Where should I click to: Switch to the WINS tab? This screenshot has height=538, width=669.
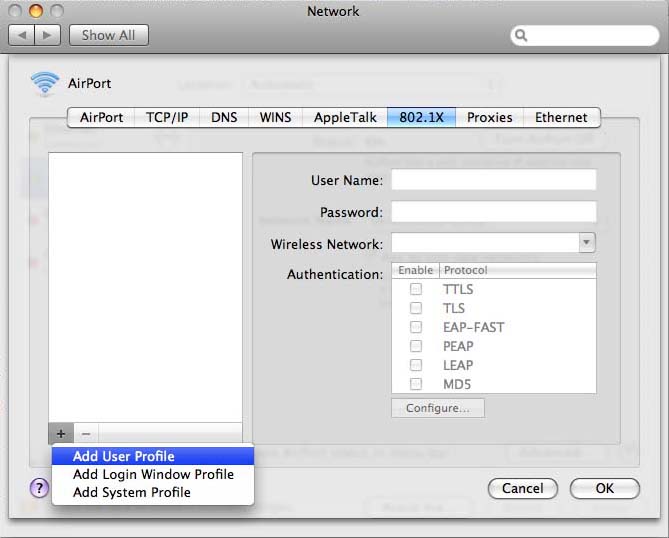(275, 117)
